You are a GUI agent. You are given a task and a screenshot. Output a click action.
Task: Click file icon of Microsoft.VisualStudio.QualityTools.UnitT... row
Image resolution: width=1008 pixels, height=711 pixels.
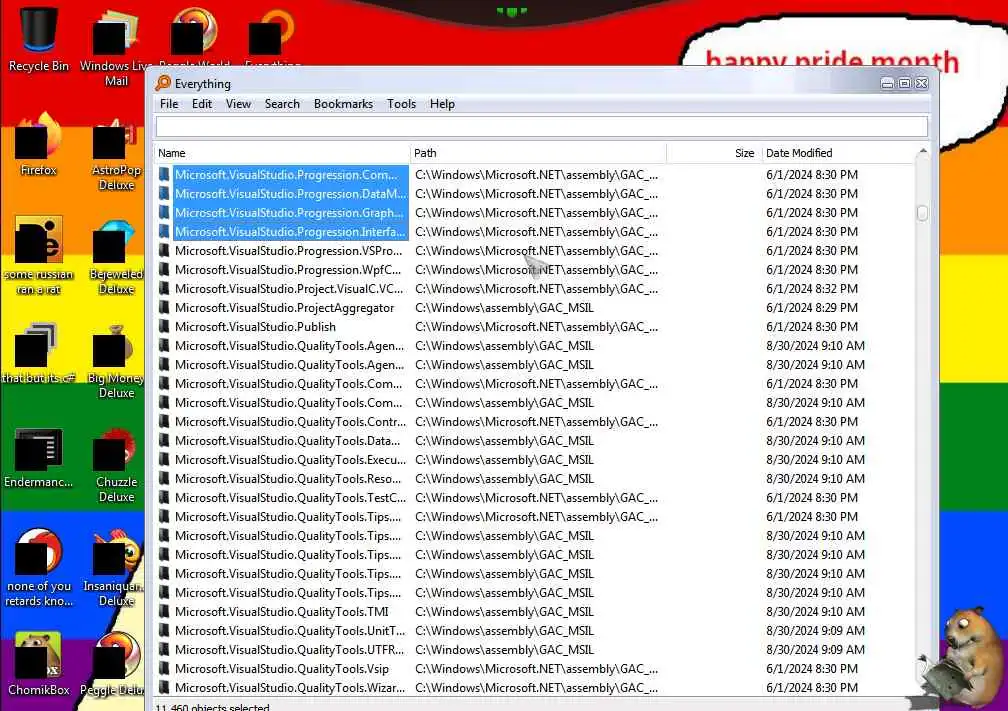[165, 631]
